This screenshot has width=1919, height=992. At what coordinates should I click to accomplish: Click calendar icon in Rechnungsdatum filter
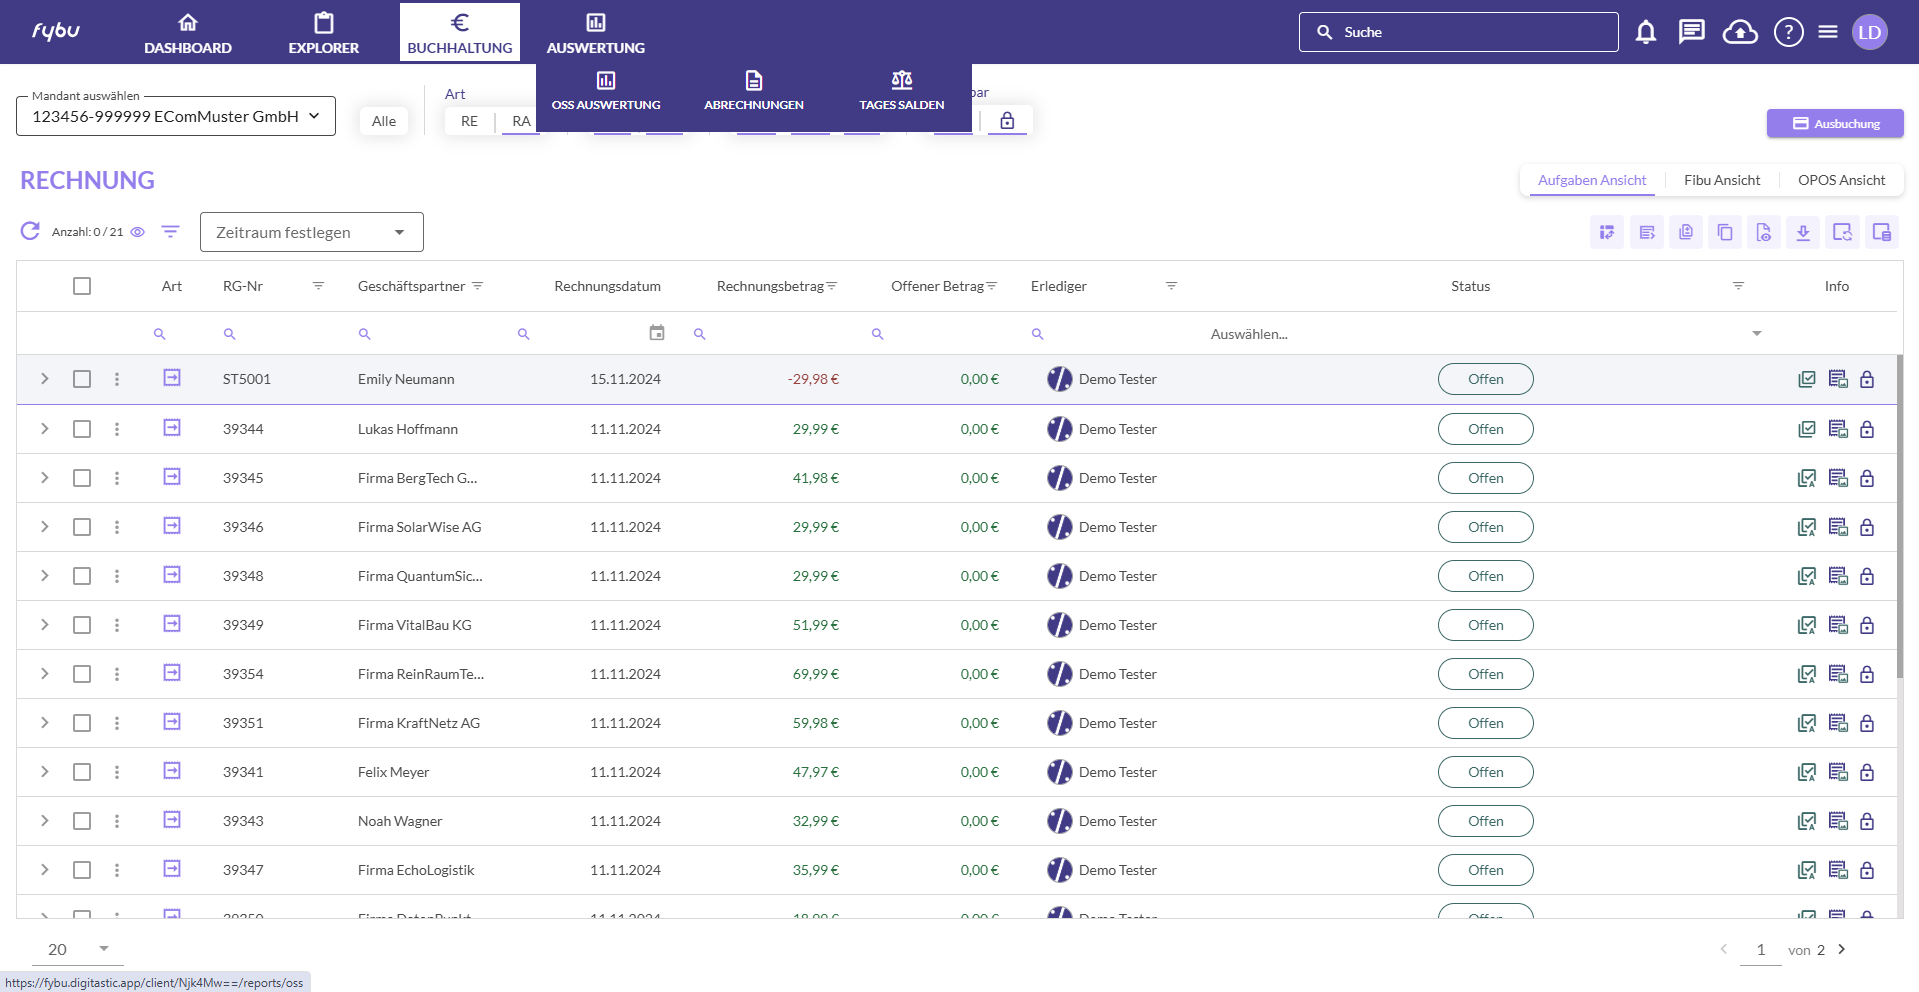[x=657, y=333]
